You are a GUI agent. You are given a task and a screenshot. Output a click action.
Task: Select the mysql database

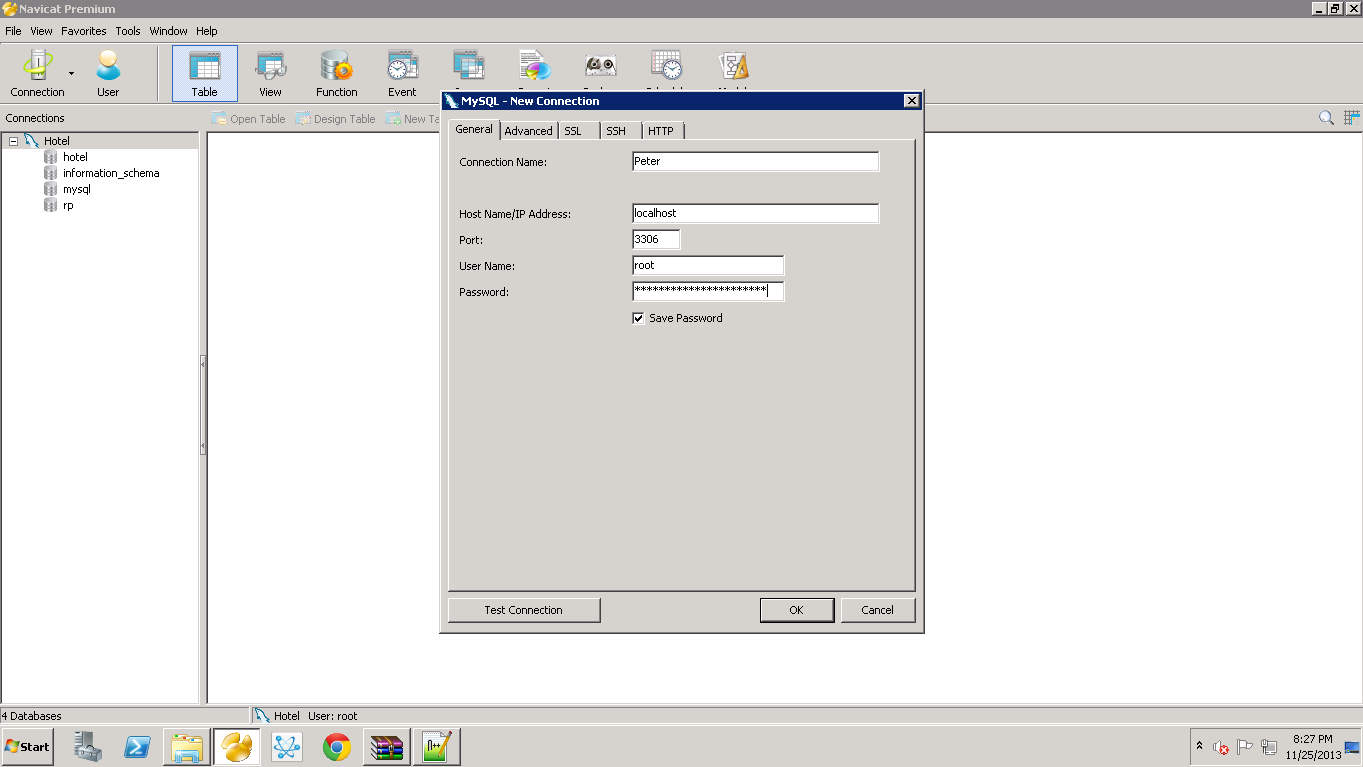click(76, 189)
